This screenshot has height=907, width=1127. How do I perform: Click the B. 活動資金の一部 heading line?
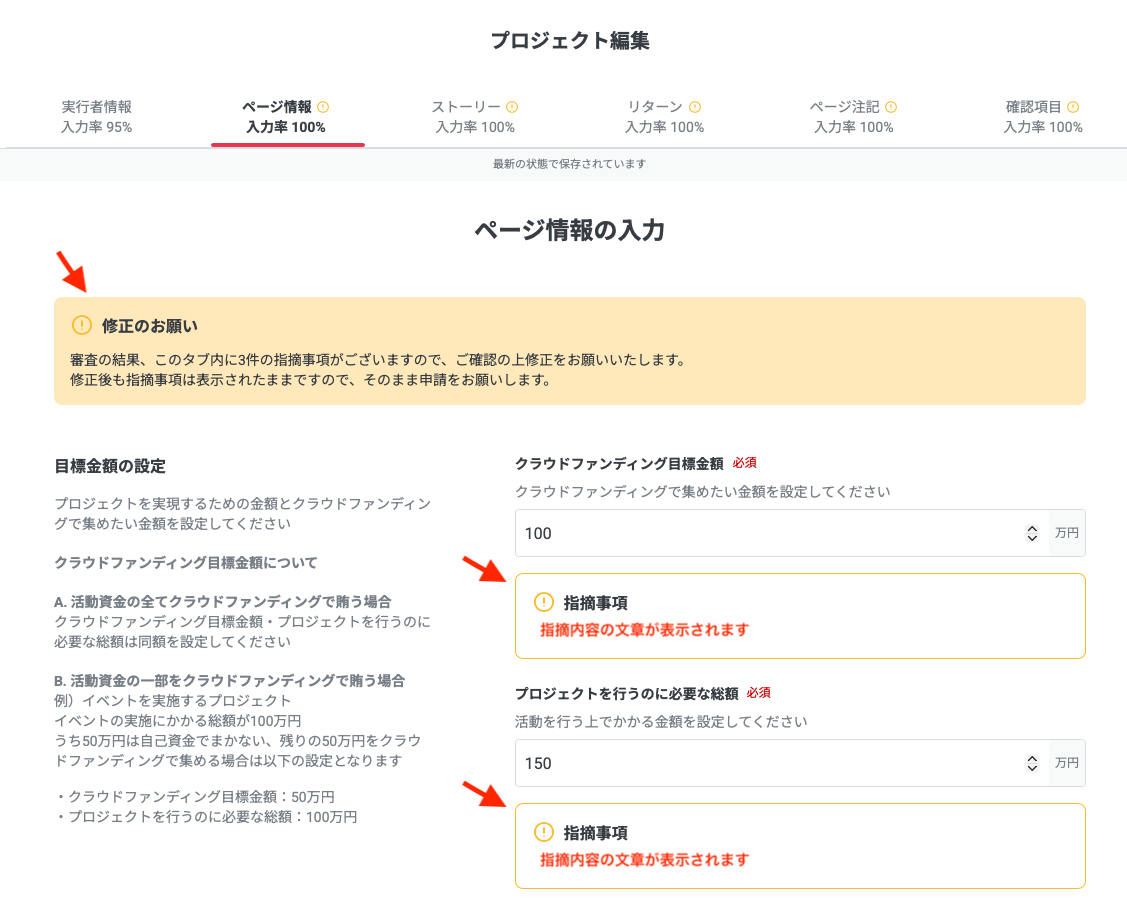tap(230, 681)
